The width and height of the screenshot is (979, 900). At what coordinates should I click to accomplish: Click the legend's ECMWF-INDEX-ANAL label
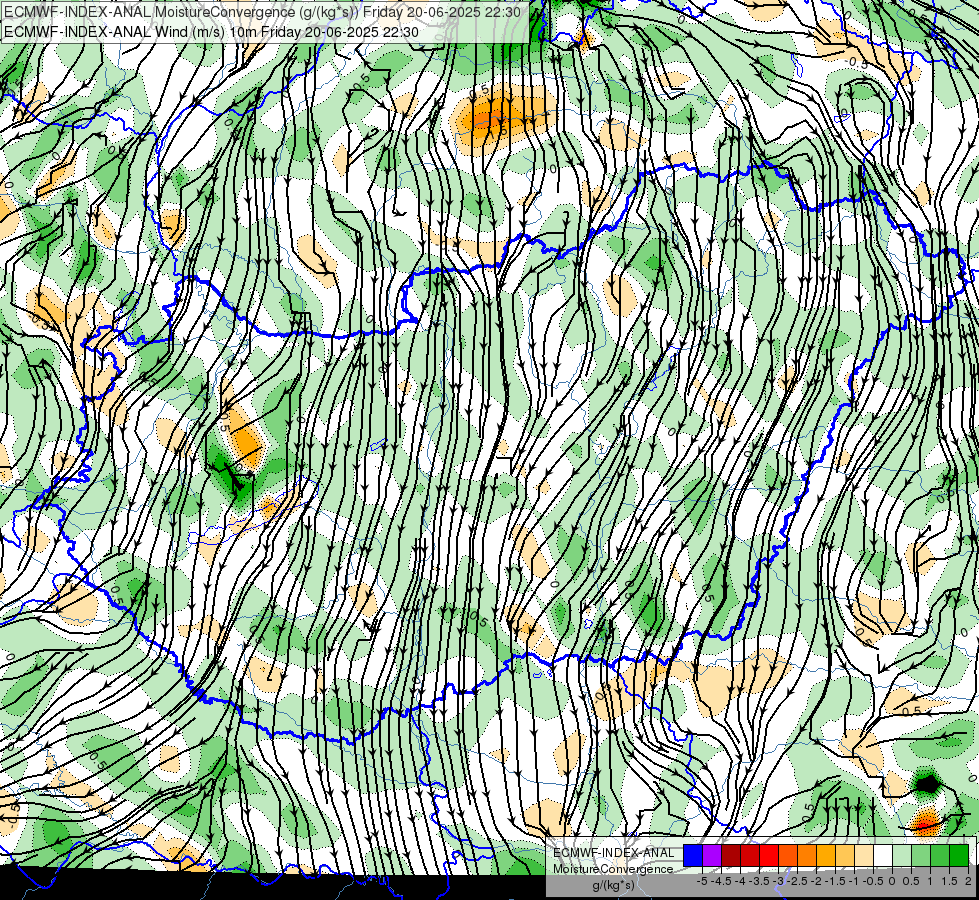point(613,853)
